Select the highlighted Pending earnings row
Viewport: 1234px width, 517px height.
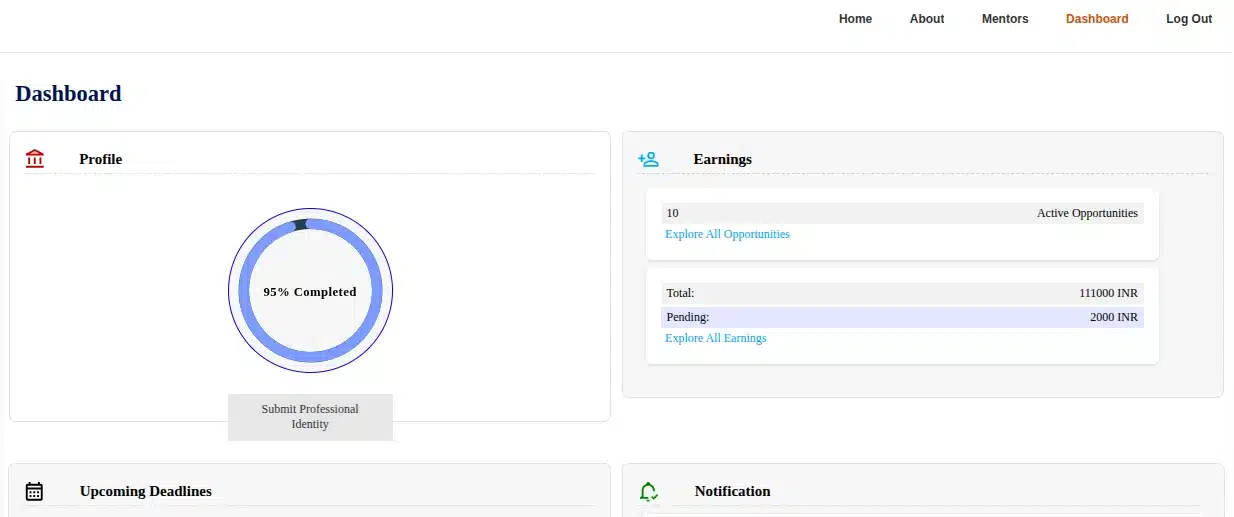pyautogui.click(x=901, y=317)
